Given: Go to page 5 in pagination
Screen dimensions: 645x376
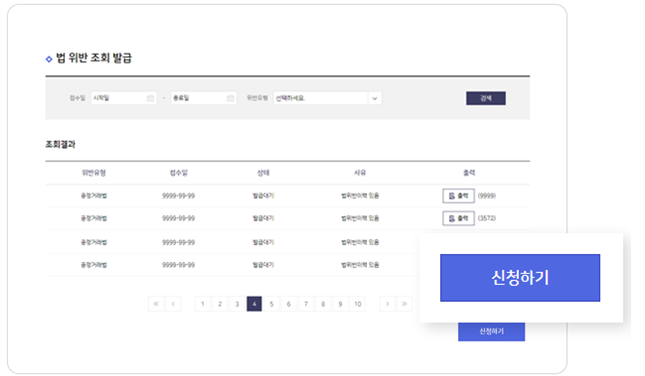Looking at the screenshot, I should point(271,304).
